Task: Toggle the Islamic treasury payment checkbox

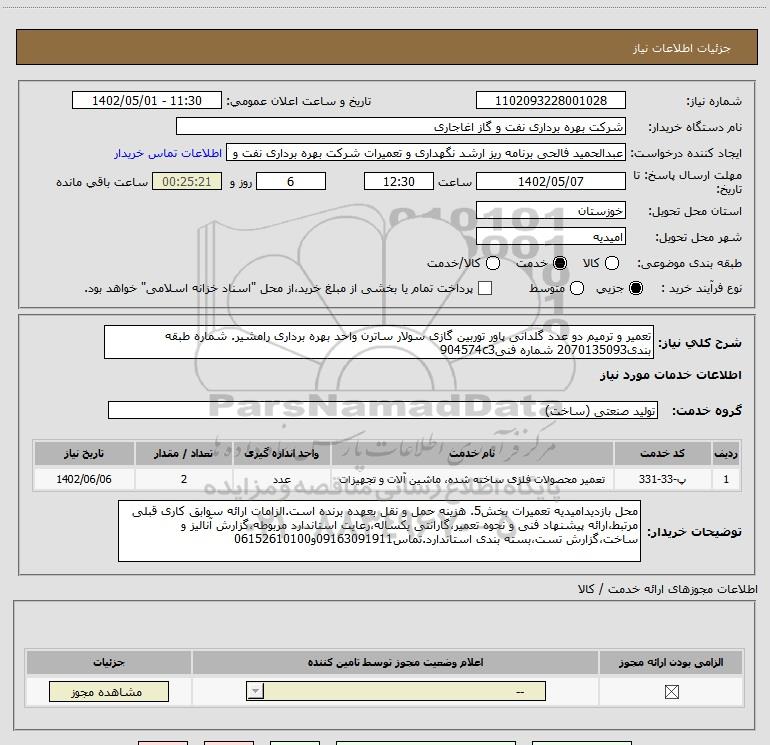Action: (485, 288)
